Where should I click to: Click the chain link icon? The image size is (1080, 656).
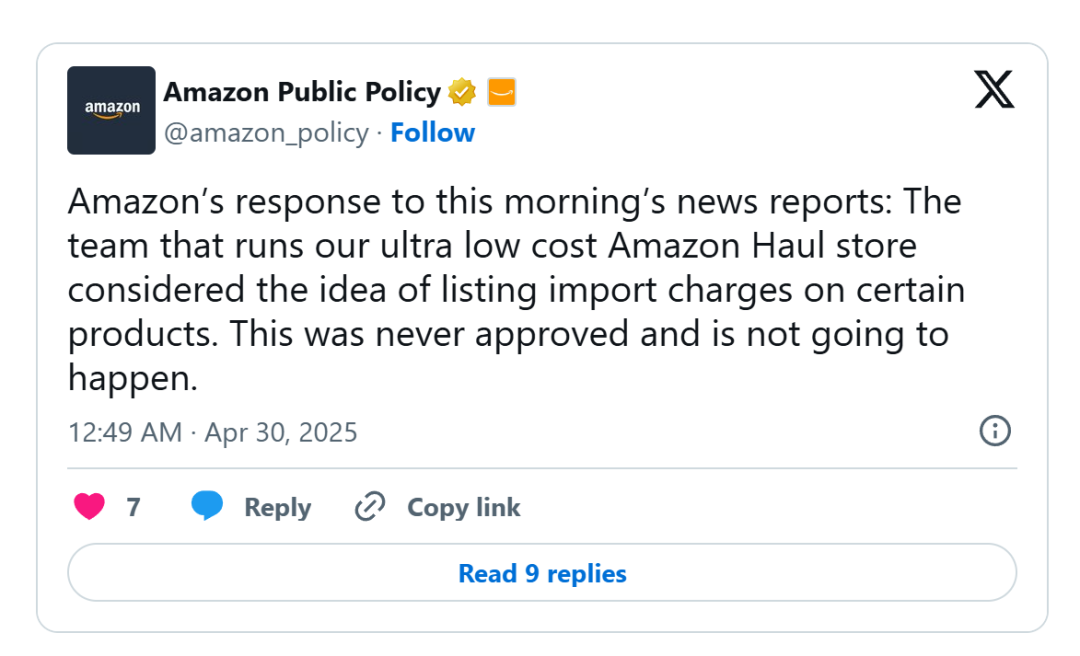coord(370,506)
